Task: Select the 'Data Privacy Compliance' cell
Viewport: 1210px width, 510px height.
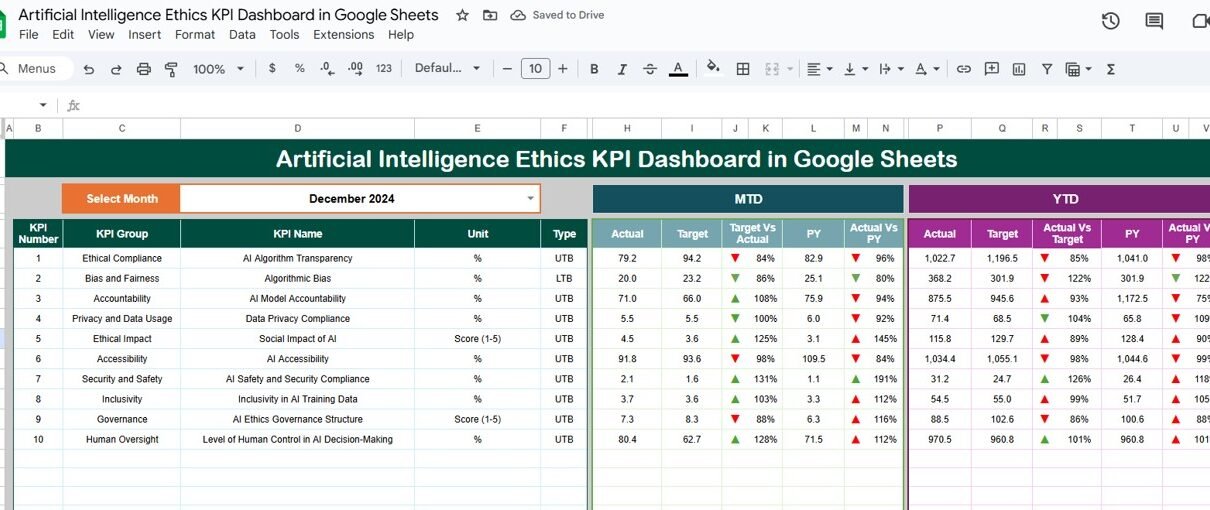Action: pos(297,318)
